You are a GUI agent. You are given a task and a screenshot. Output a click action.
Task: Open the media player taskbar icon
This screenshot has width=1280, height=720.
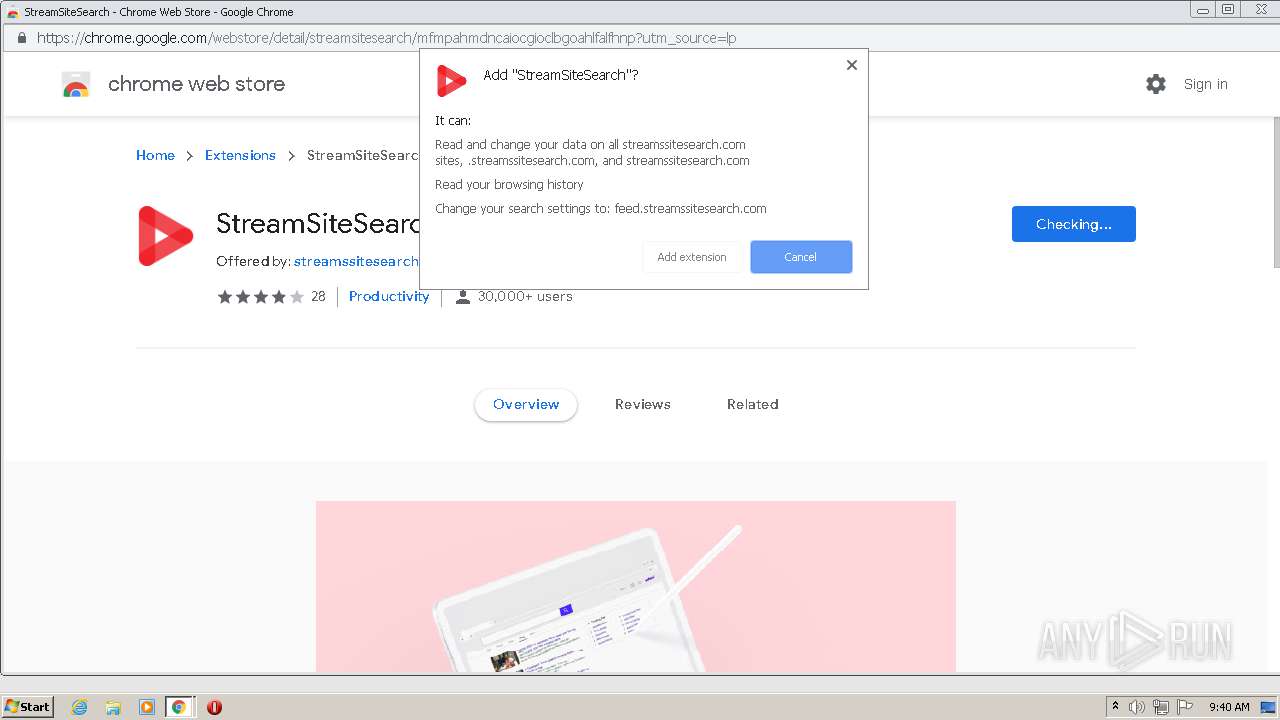click(146, 707)
